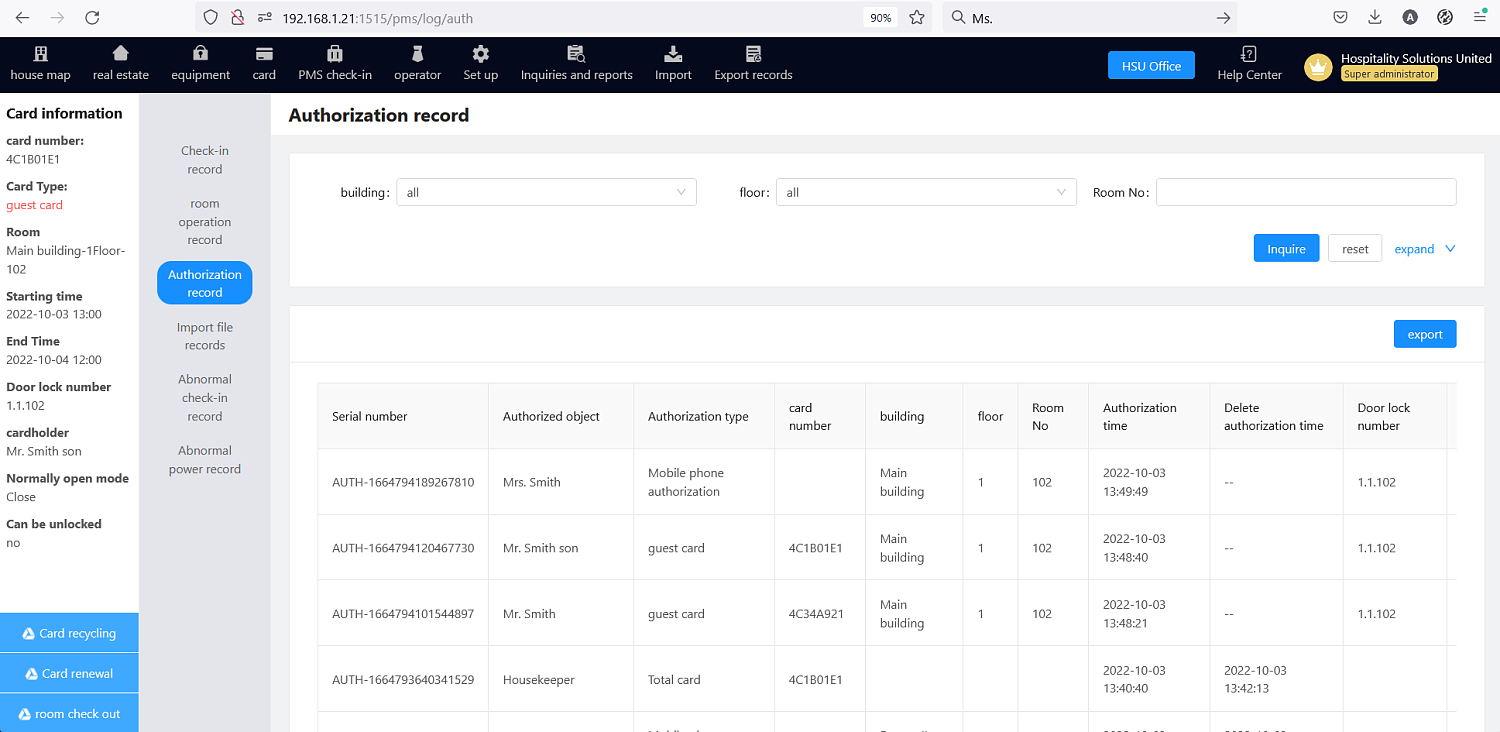
Task: Click the export button
Action: (1425, 334)
